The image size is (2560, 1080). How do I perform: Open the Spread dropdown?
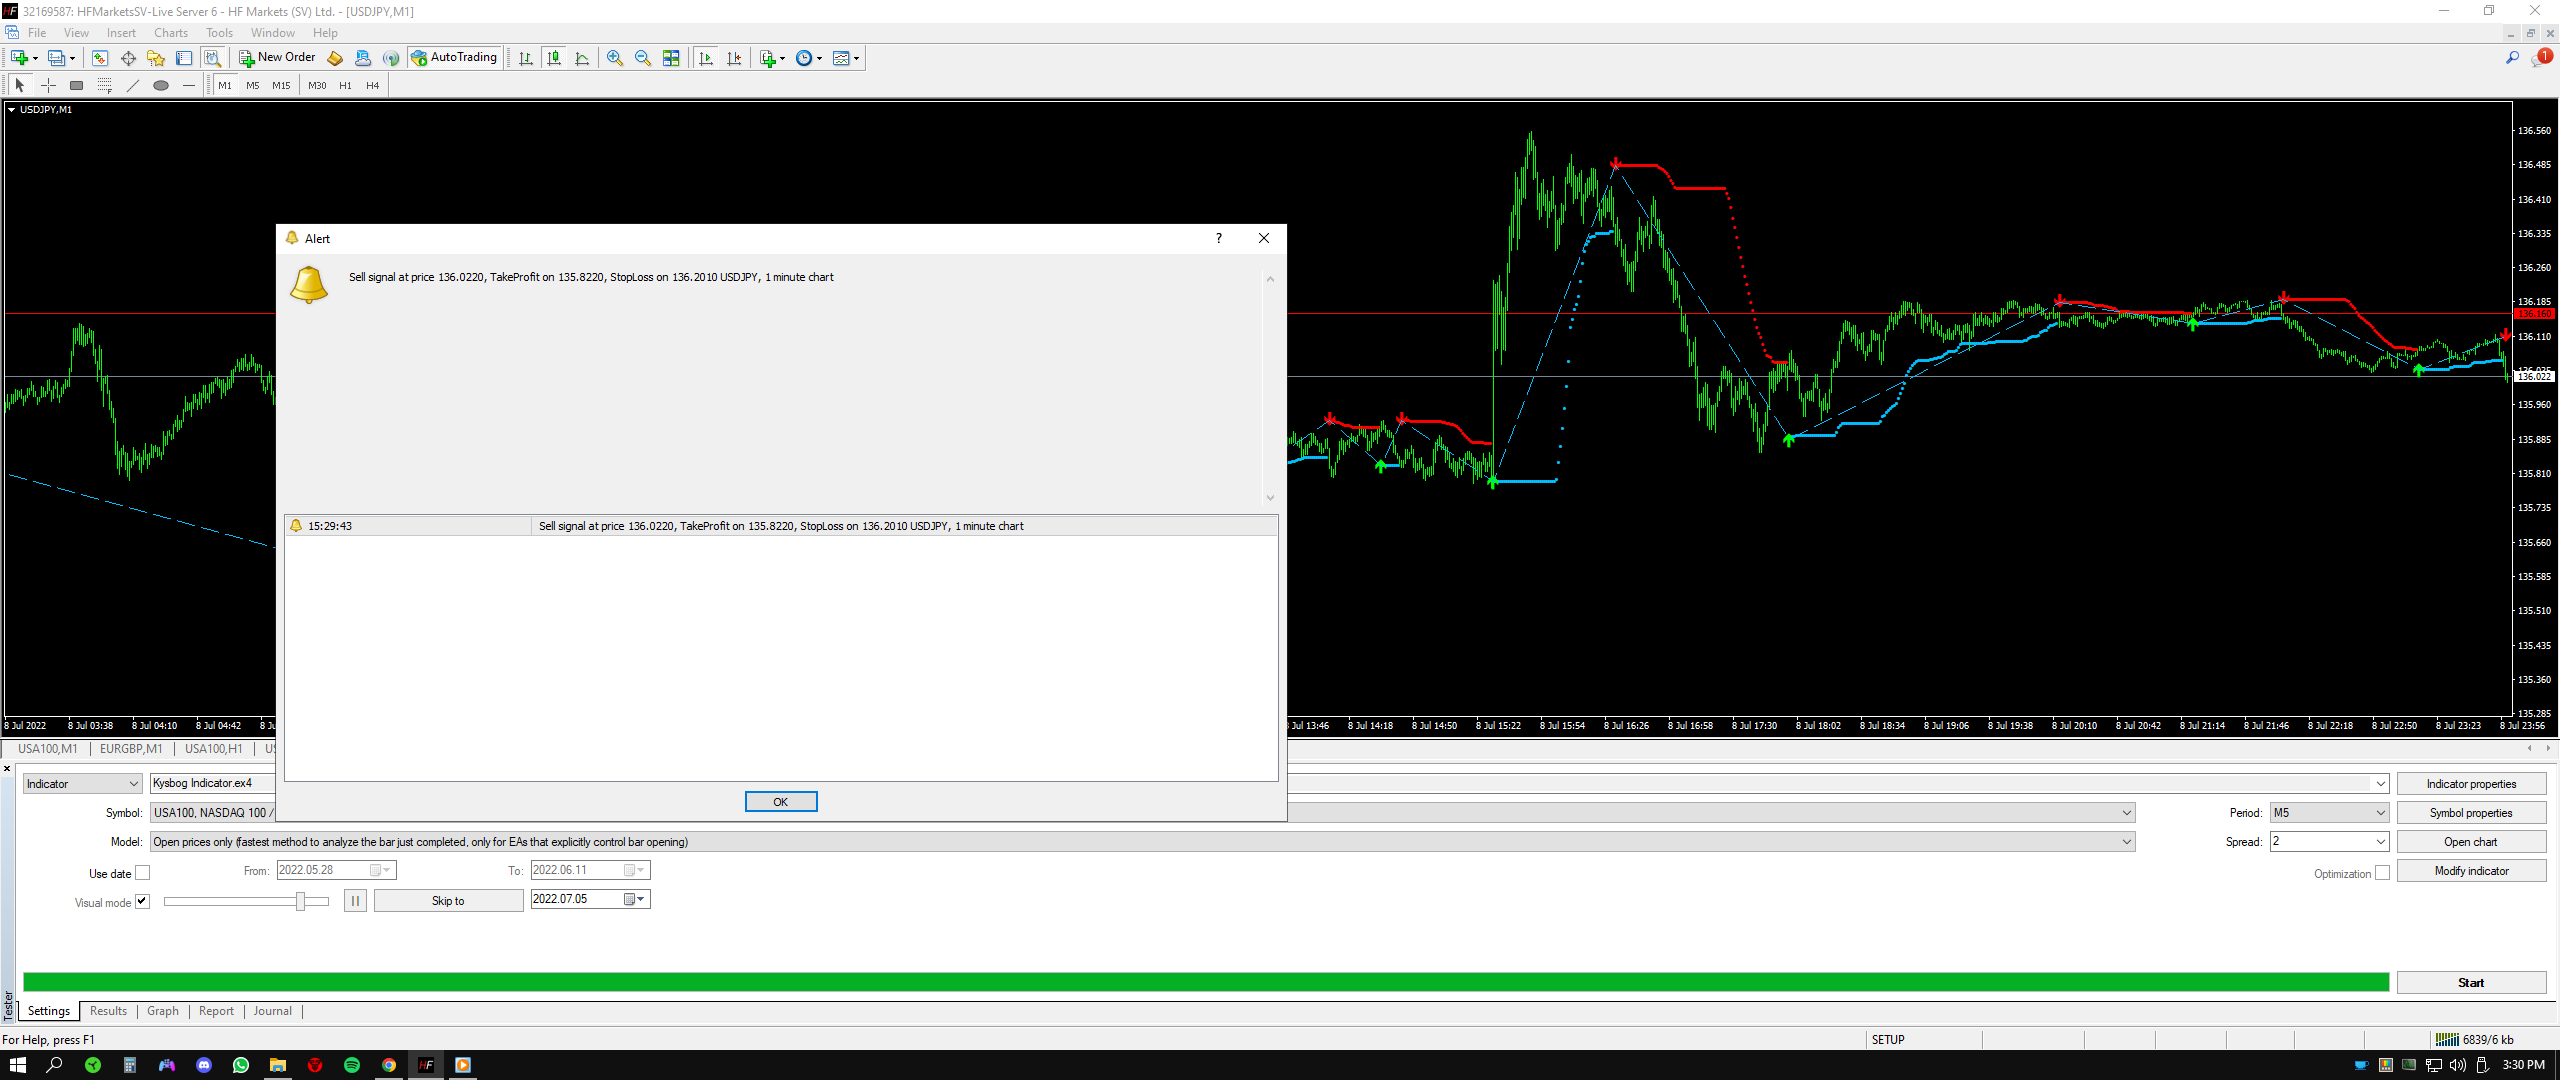pos(2380,842)
